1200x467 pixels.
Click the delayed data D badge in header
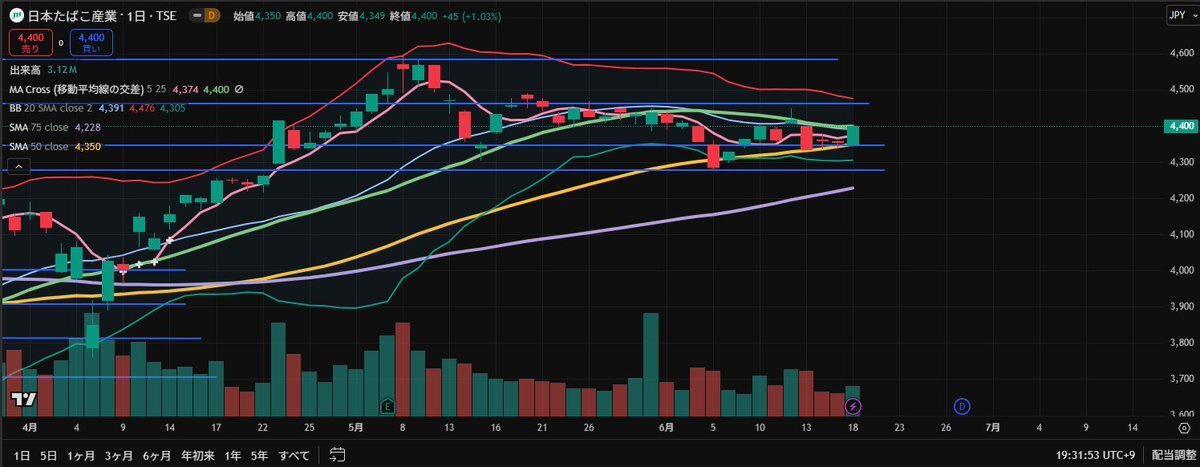click(211, 17)
